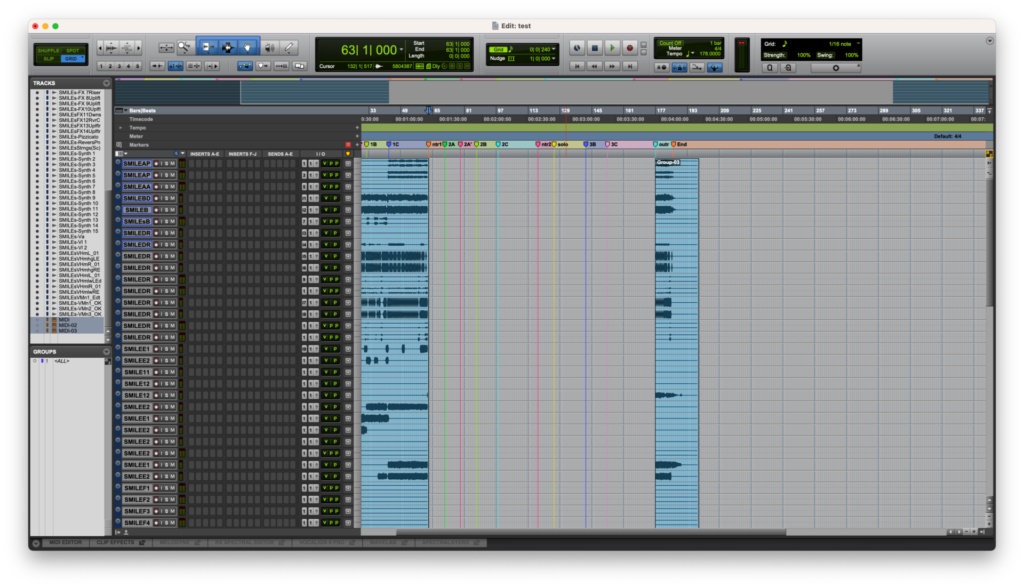Viewport: 1024px width, 588px height.
Task: Open the Edit window toolbar menu
Action: [989, 41]
